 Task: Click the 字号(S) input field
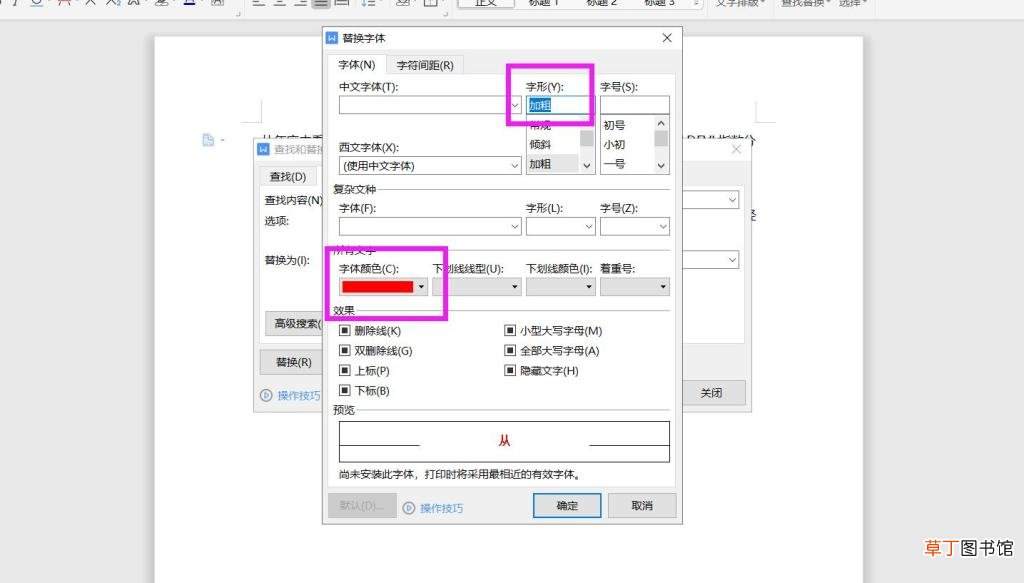[634, 104]
